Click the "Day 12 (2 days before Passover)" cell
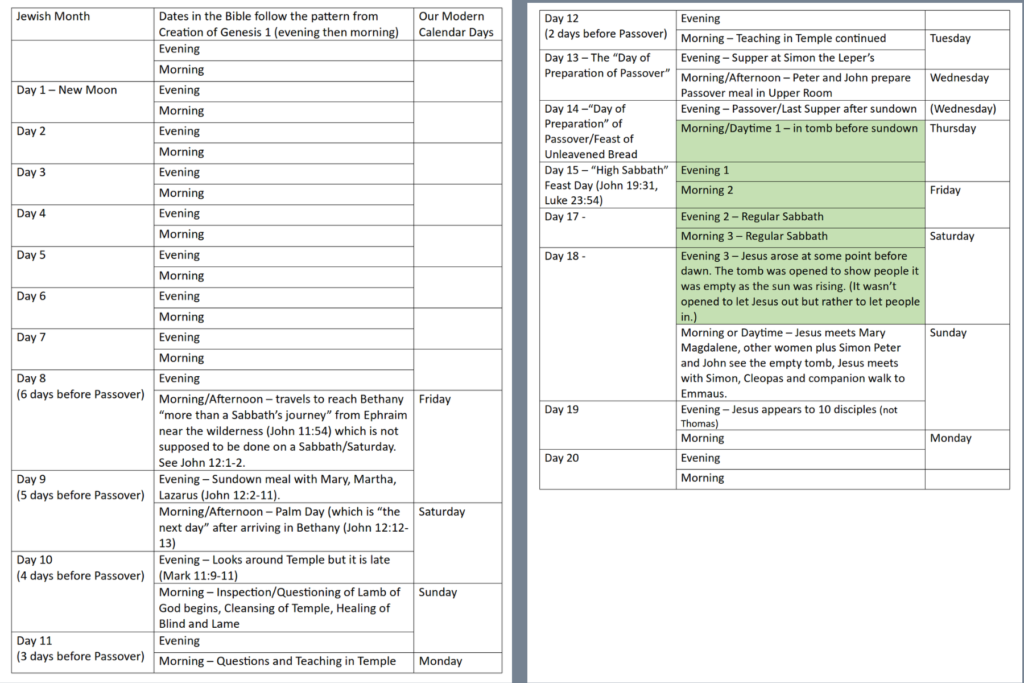 (607, 28)
